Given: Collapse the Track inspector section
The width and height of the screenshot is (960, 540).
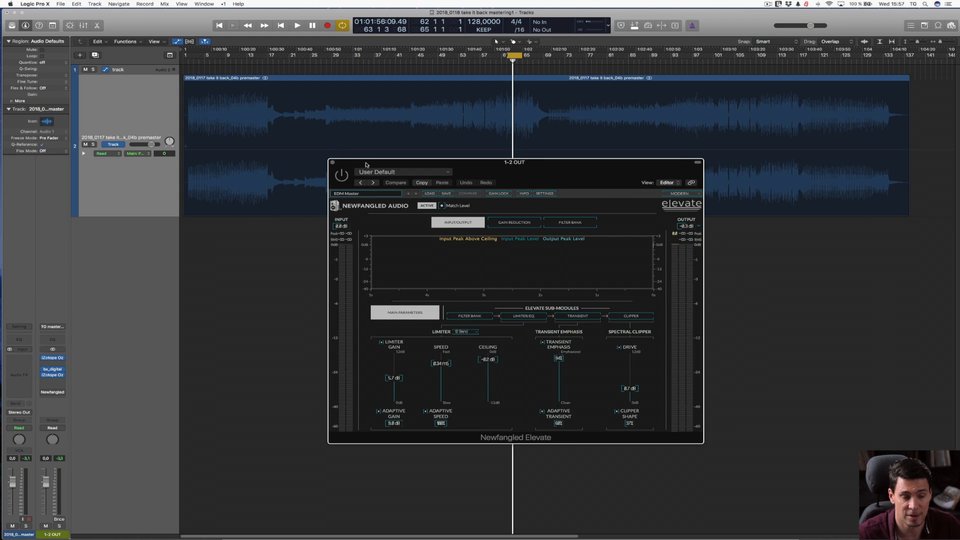Looking at the screenshot, I should [x=9, y=109].
